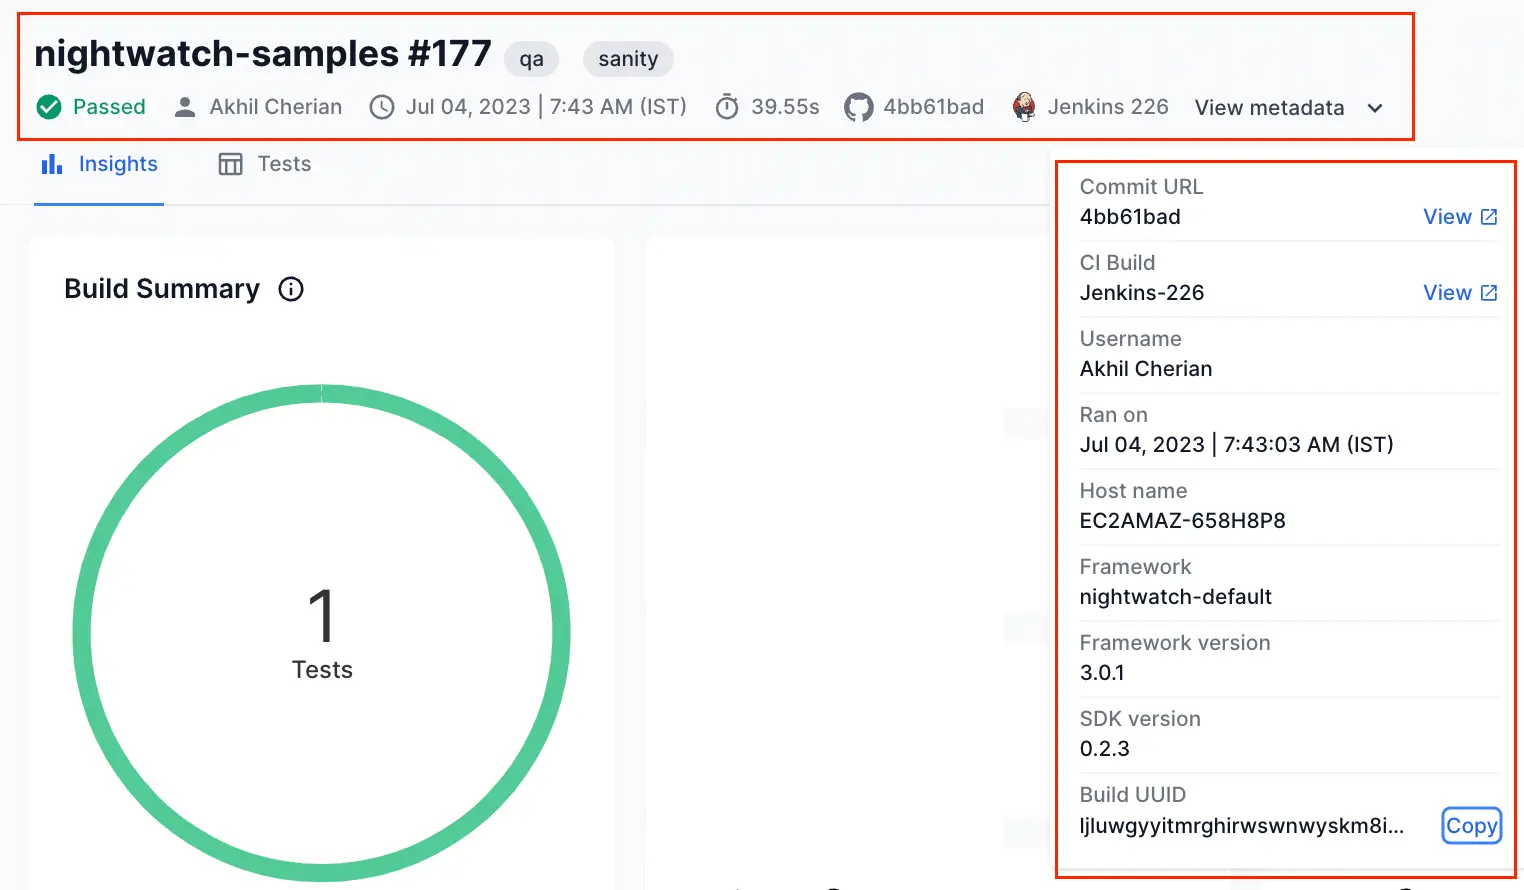The image size is (1524, 890).
Task: Switch to the Insights tab
Action: pyautogui.click(x=99, y=164)
